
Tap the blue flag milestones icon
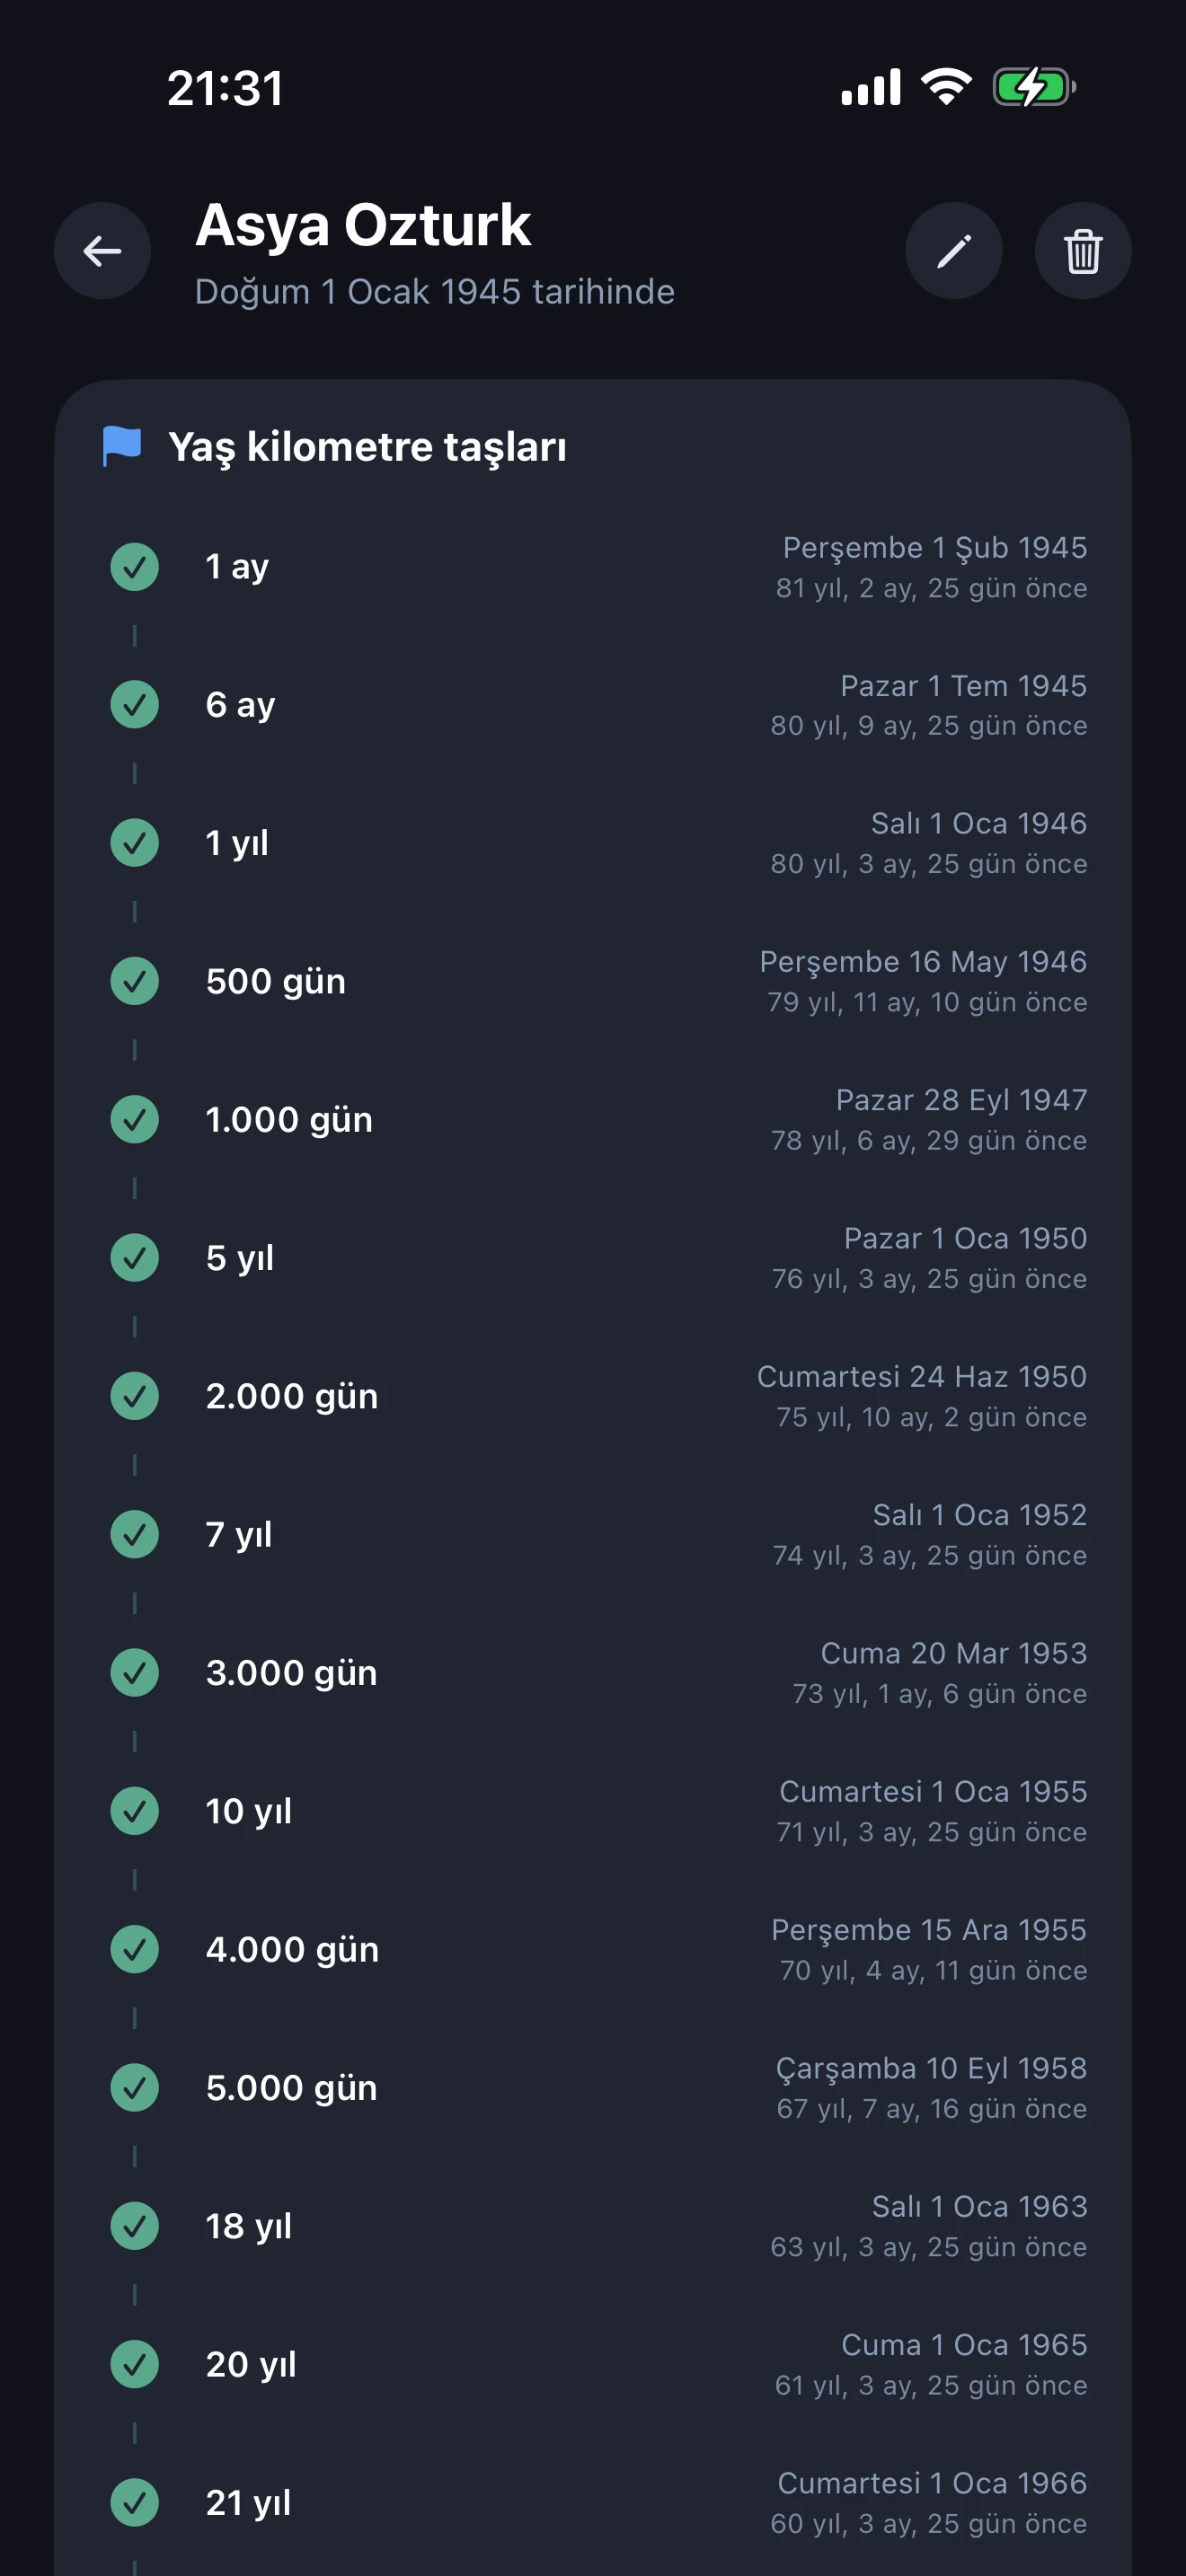[x=122, y=446]
